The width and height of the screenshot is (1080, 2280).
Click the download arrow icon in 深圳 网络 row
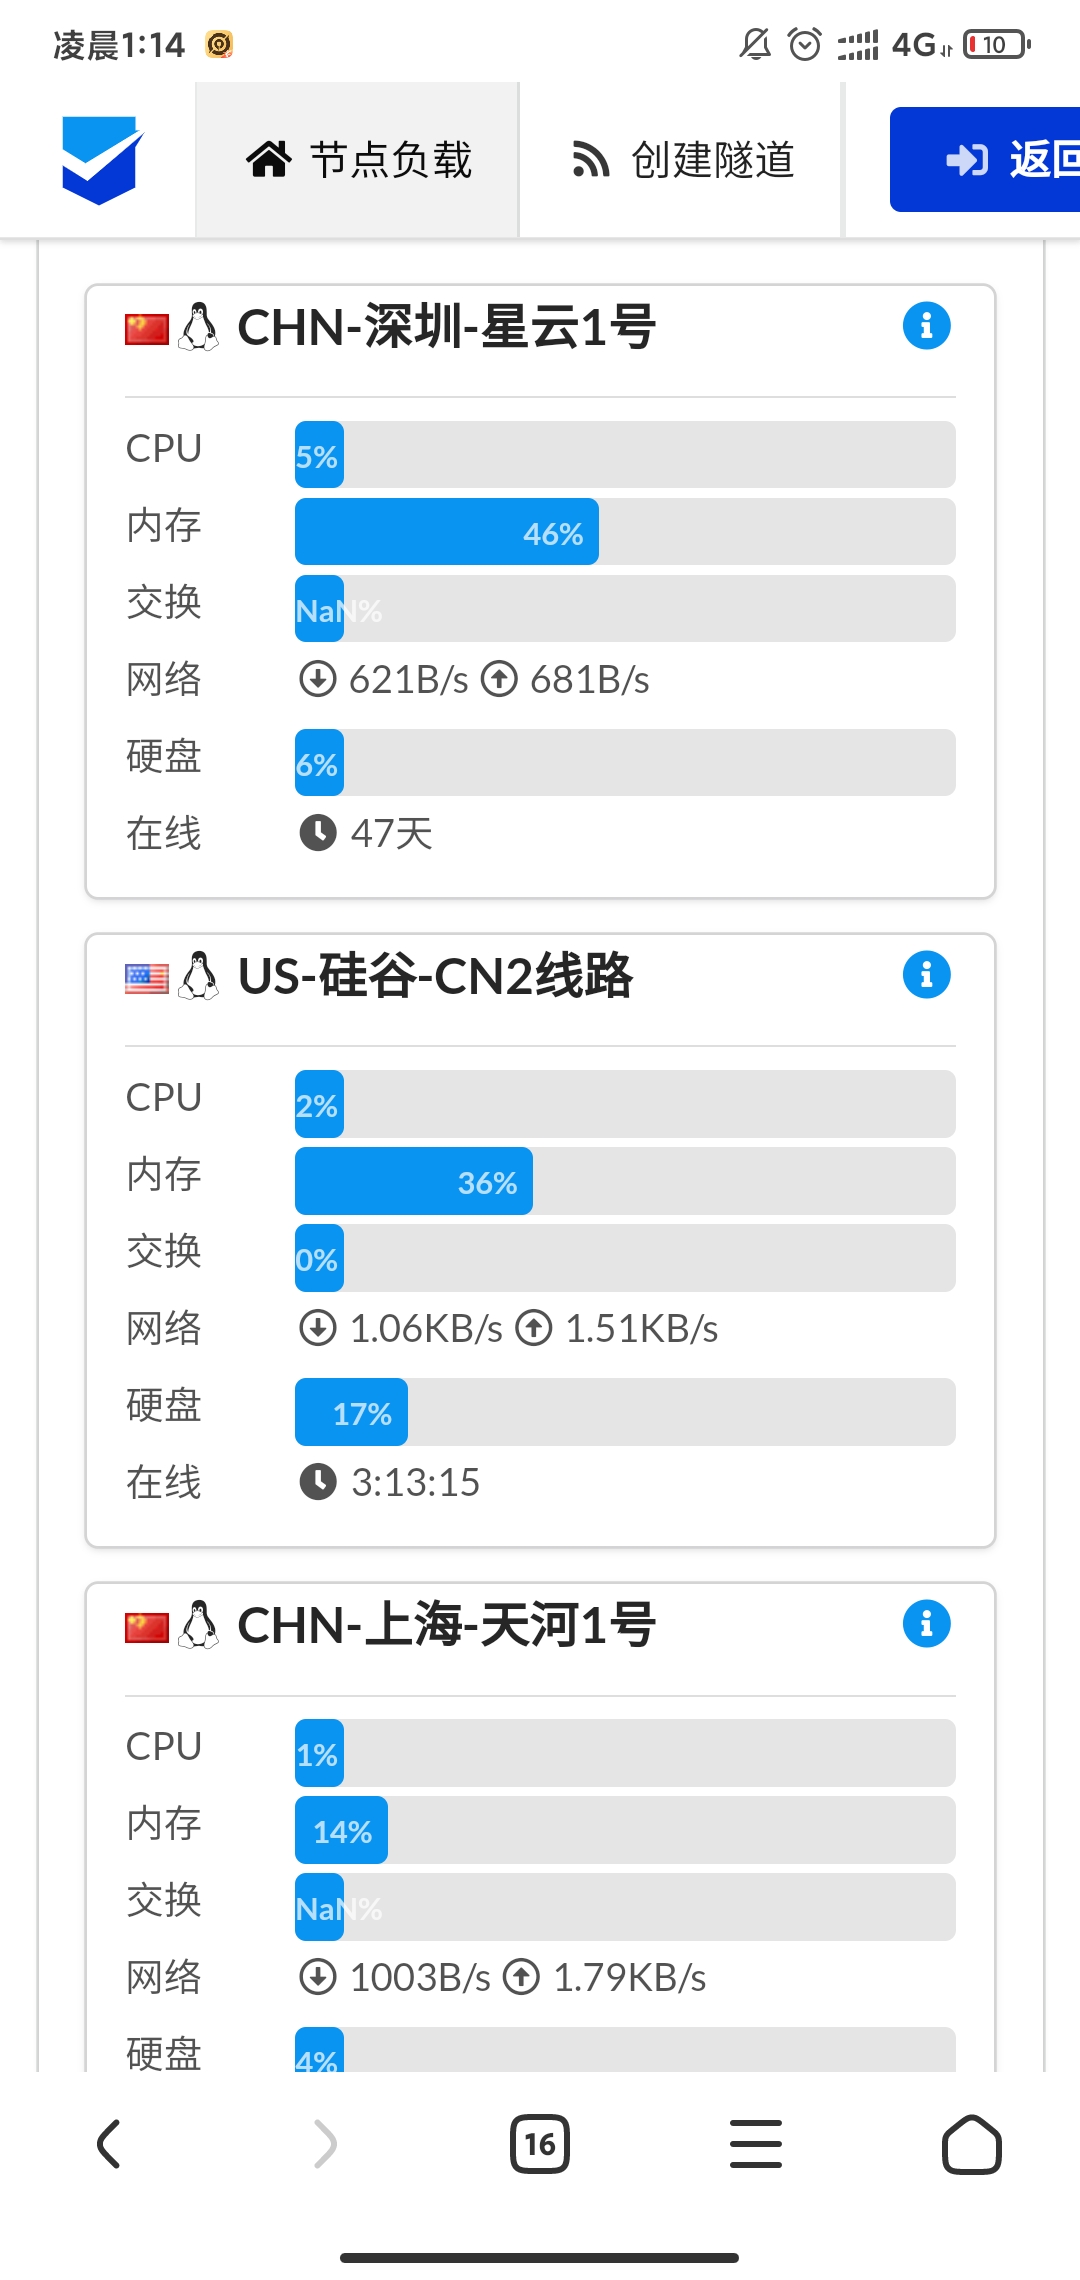[316, 680]
